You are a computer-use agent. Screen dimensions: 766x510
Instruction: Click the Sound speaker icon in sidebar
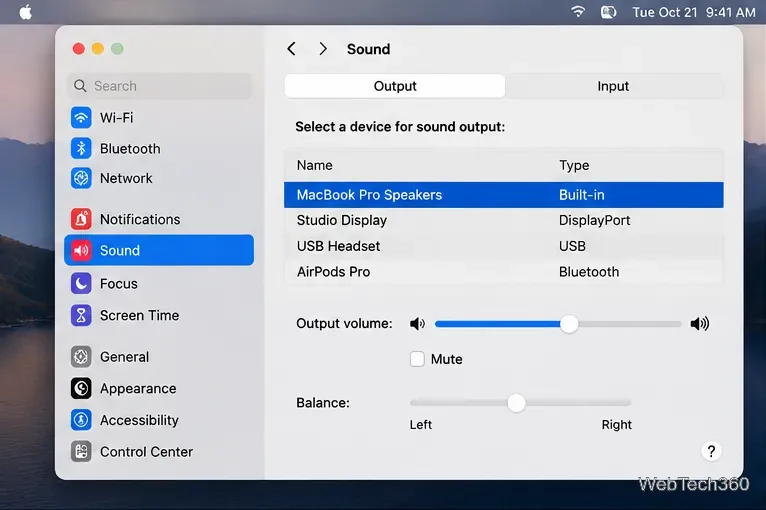(x=81, y=251)
